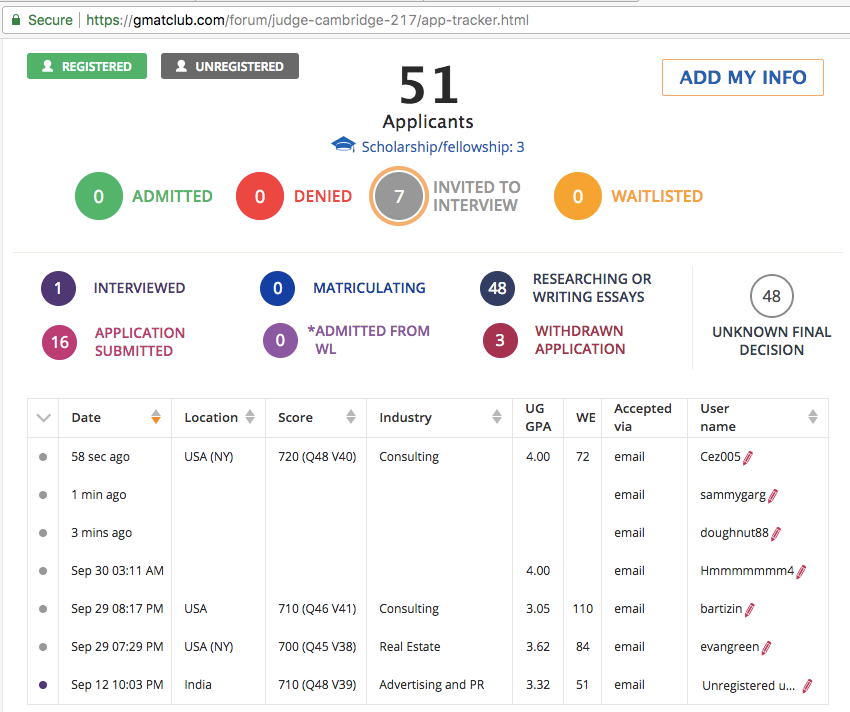Click the green secure padlock icon
The height and width of the screenshot is (712, 850).
point(15,20)
